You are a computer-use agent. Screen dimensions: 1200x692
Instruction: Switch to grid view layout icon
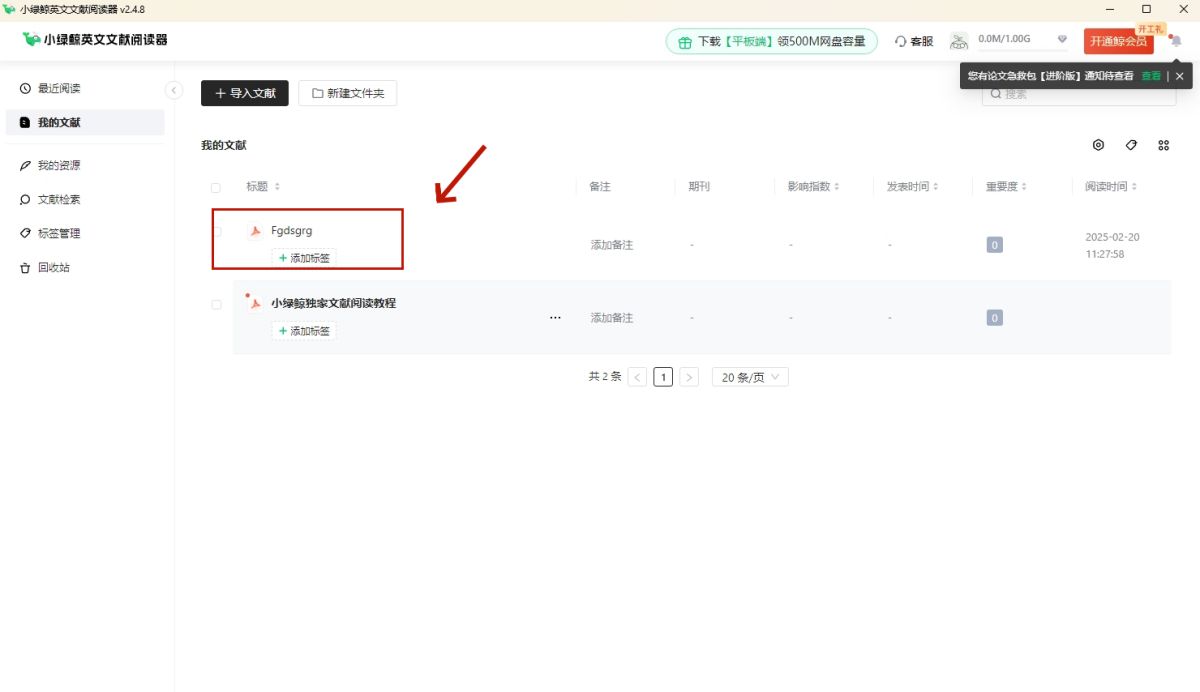click(1163, 145)
